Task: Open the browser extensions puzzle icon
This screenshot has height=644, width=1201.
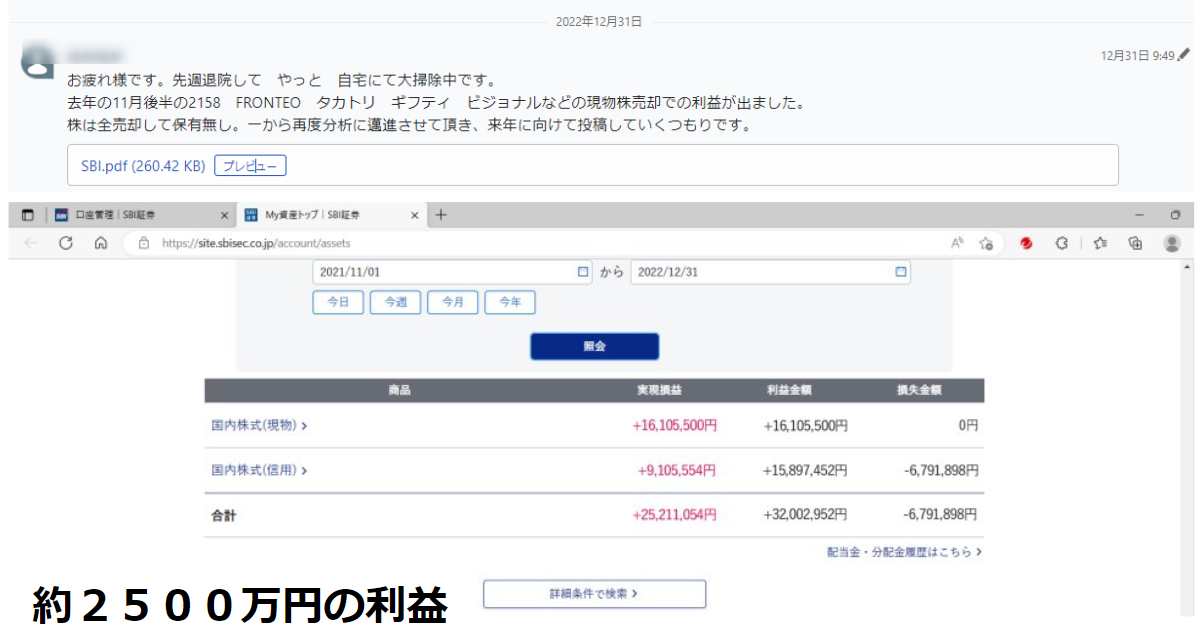Action: 1063,243
